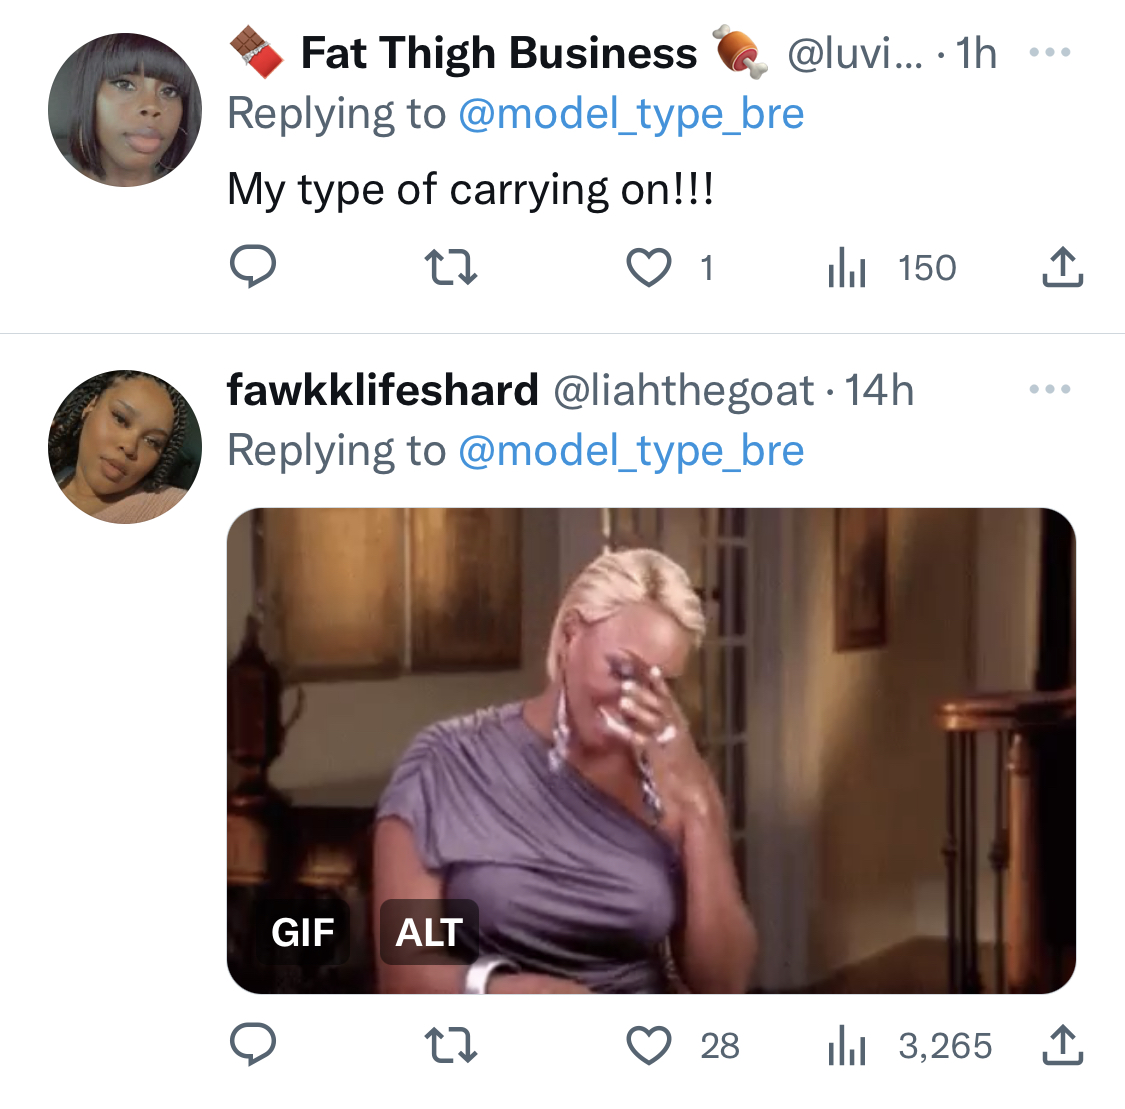
Task: Show the ALT description badge
Action: 429,932
